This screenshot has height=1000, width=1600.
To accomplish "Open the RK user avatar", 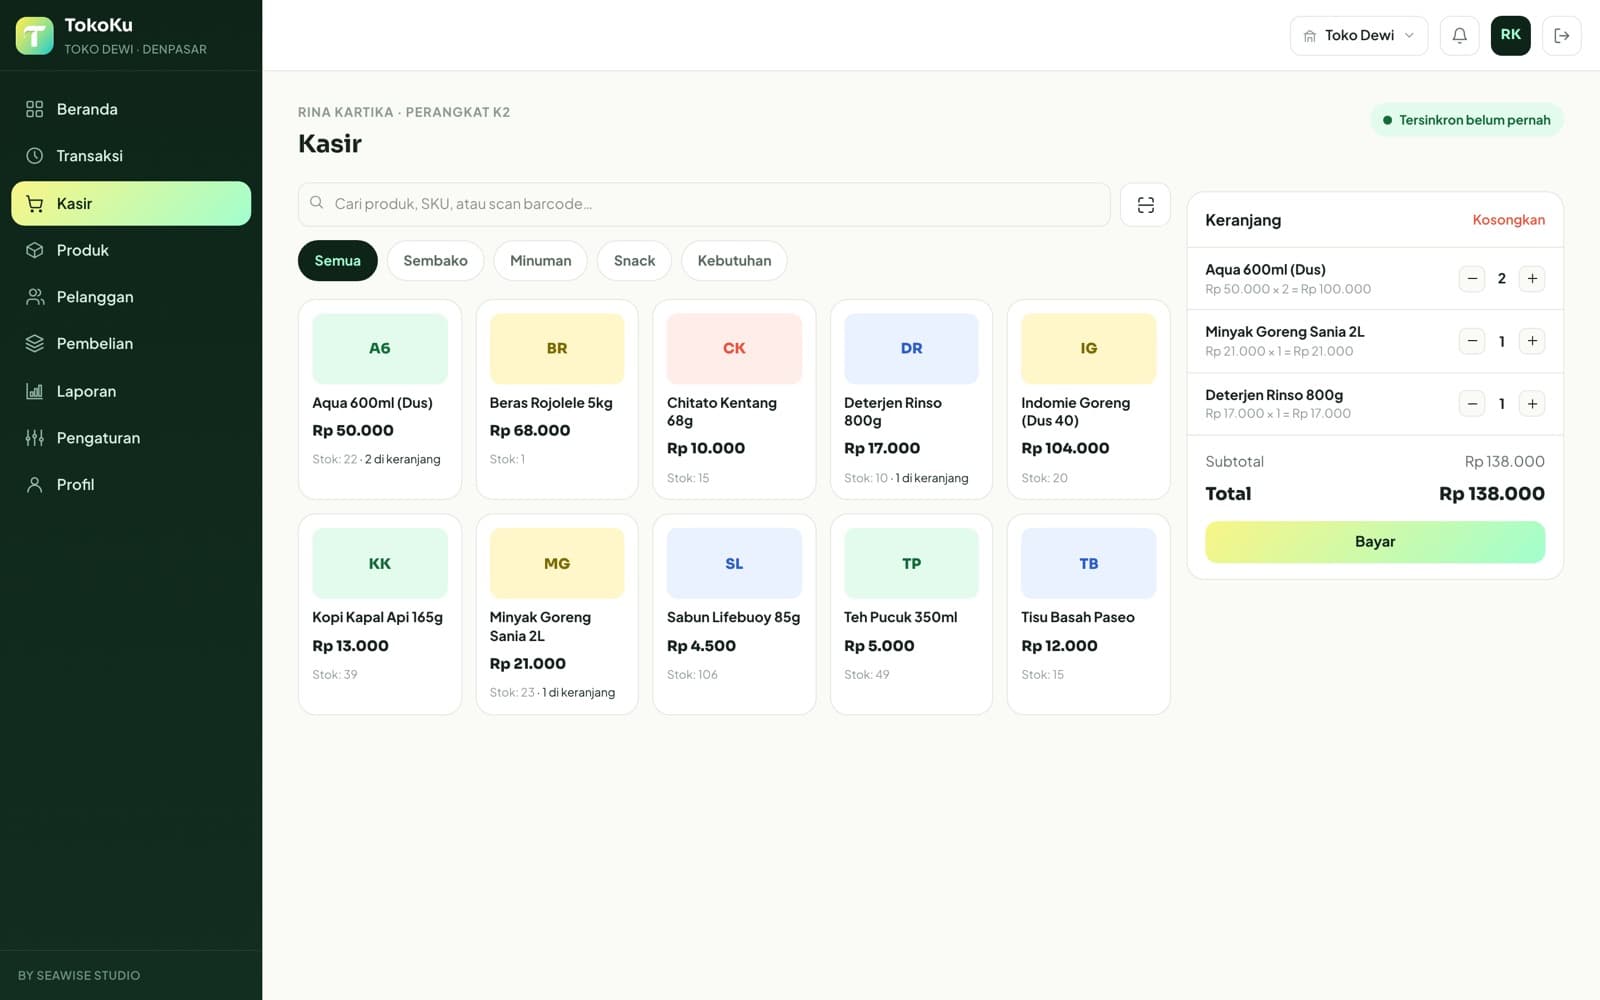I will point(1510,36).
